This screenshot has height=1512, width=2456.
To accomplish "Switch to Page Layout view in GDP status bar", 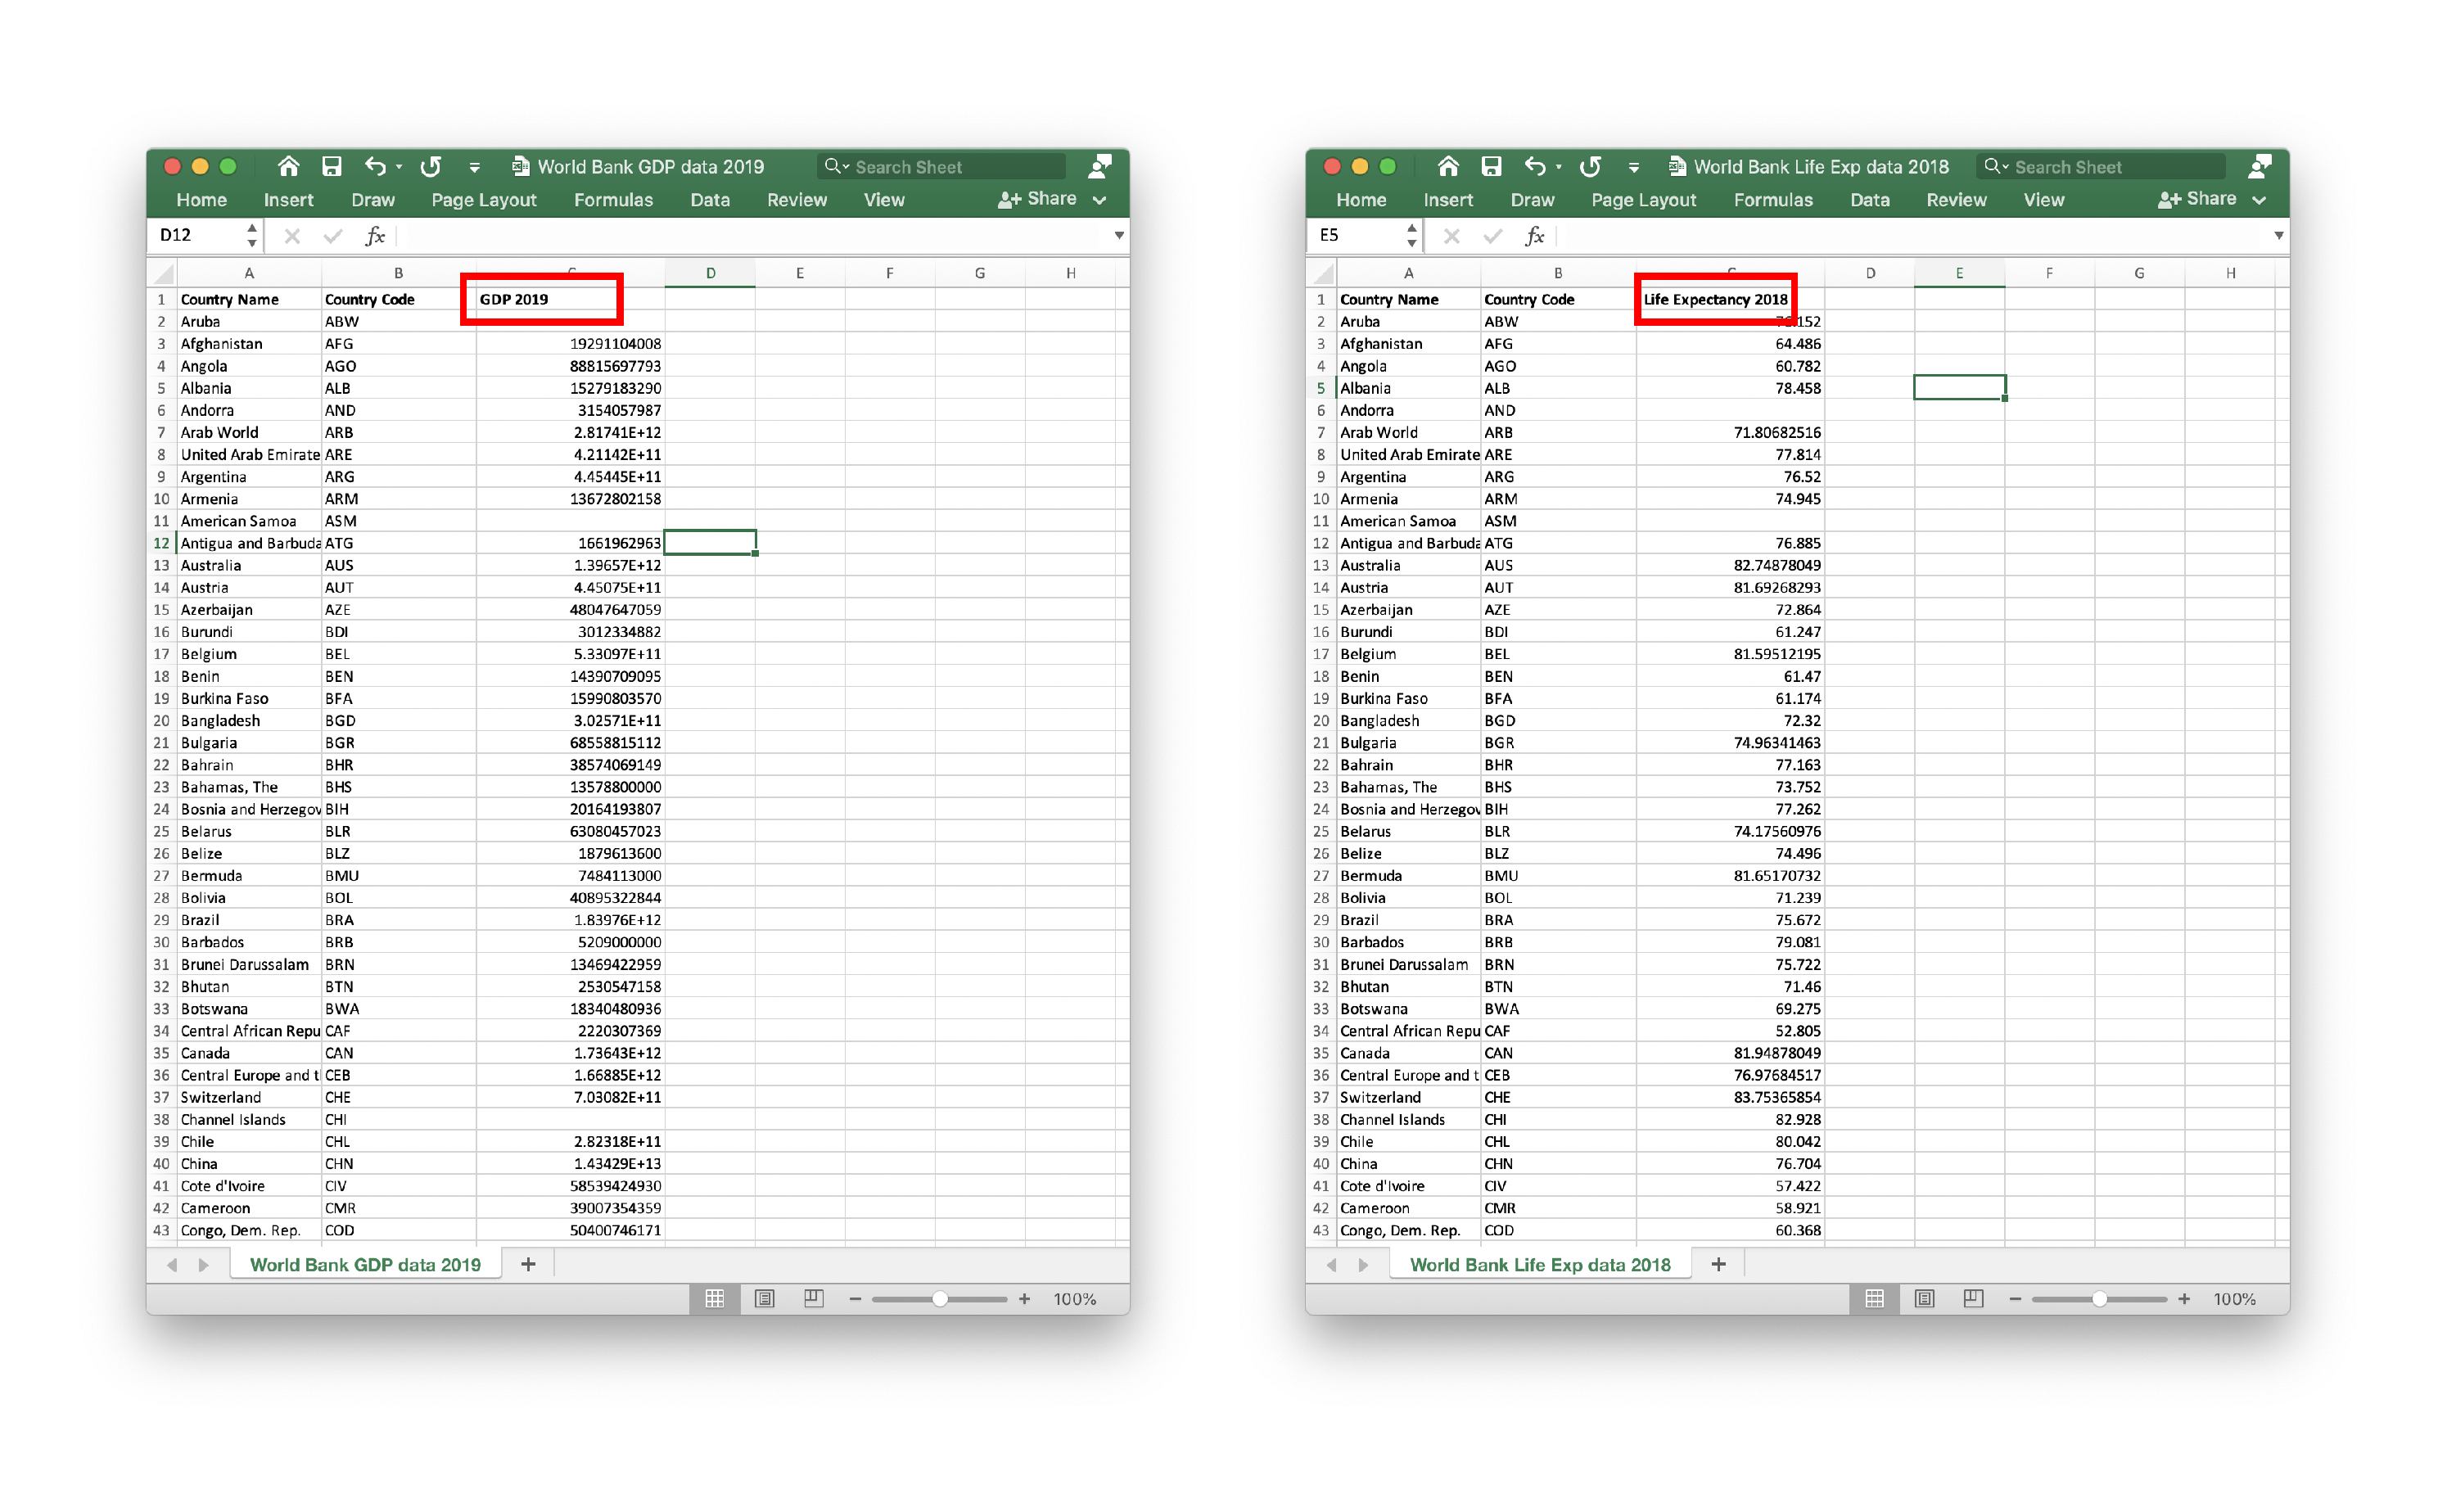I will (x=764, y=1298).
